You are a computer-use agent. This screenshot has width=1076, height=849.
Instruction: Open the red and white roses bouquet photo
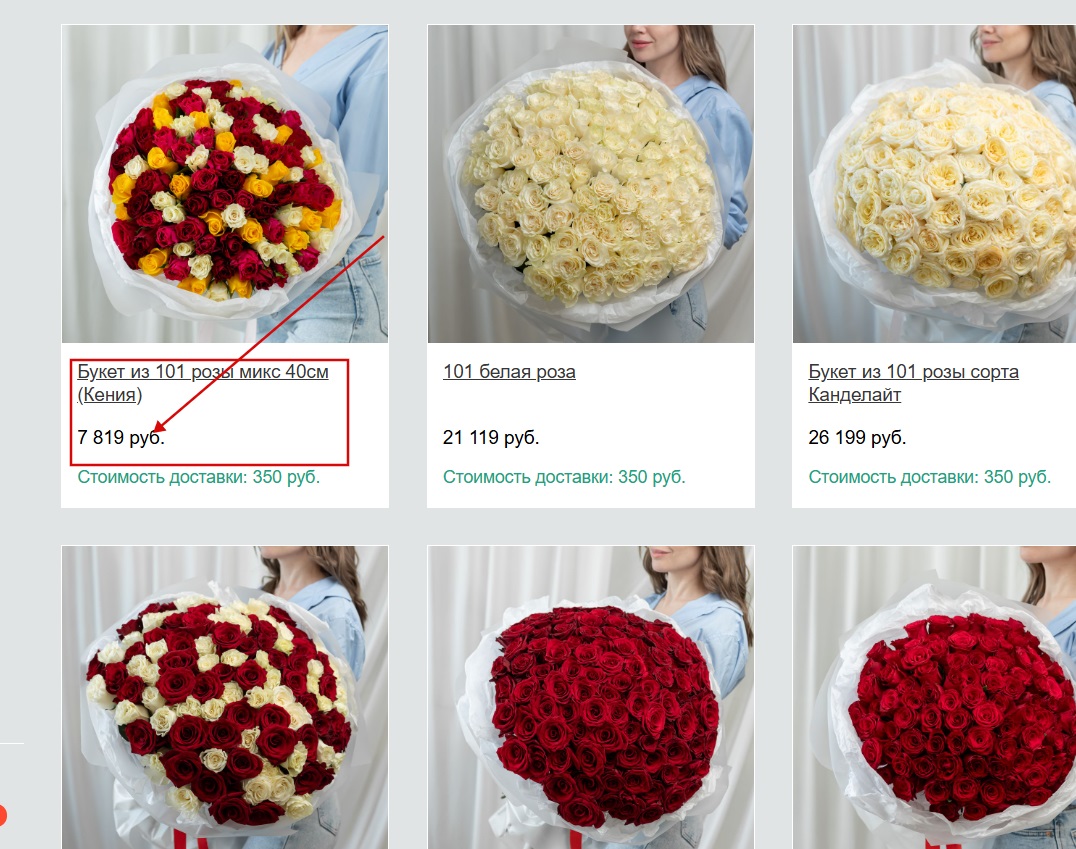click(225, 697)
